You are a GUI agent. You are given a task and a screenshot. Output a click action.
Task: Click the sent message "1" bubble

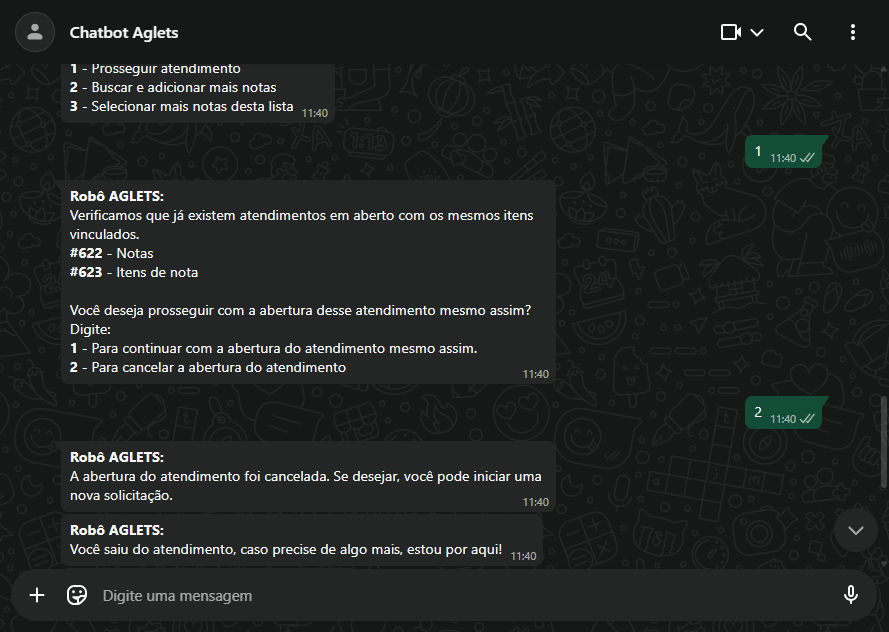(x=783, y=152)
